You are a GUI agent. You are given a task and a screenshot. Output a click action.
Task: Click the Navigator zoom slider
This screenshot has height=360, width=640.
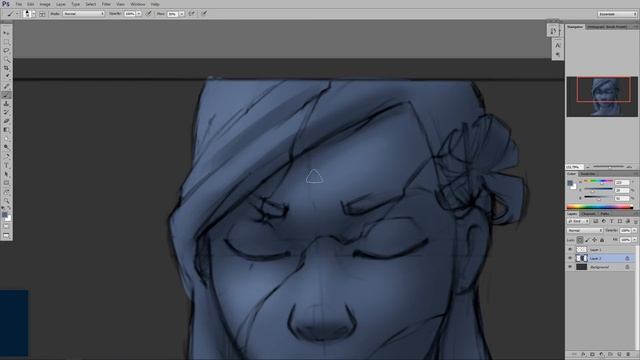[609, 167]
